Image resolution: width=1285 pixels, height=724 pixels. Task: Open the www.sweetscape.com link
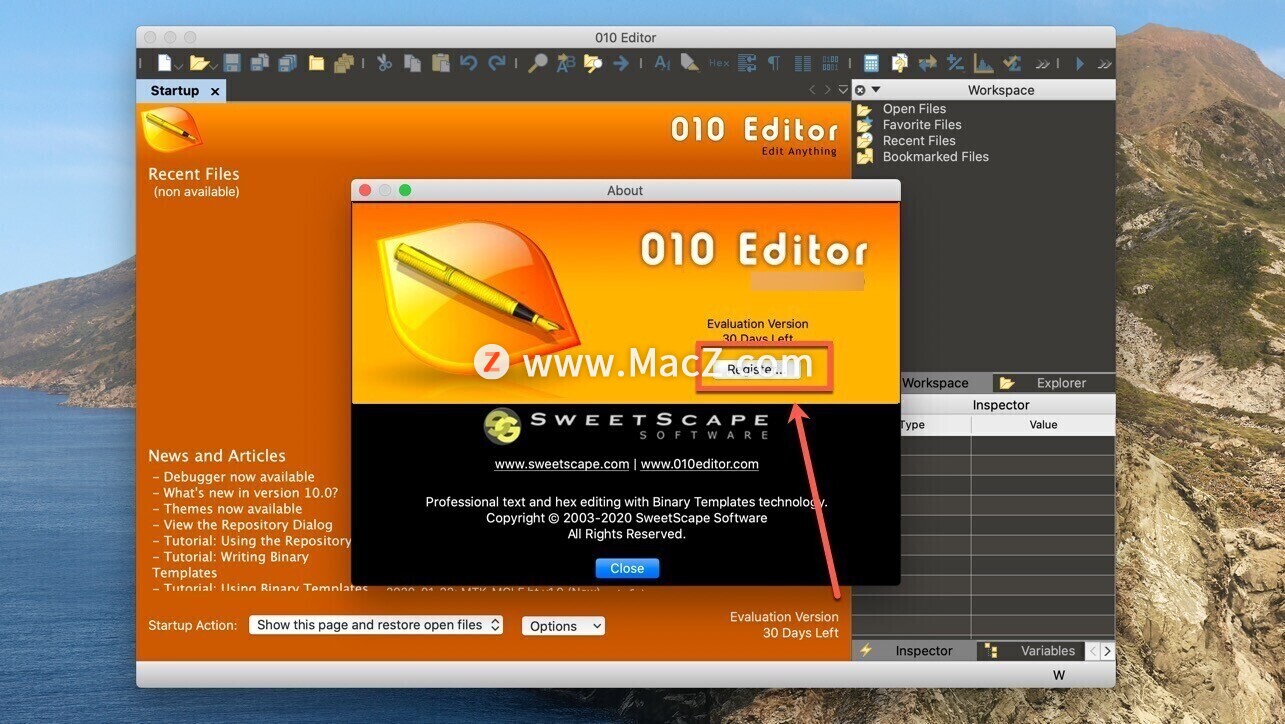[x=561, y=464]
